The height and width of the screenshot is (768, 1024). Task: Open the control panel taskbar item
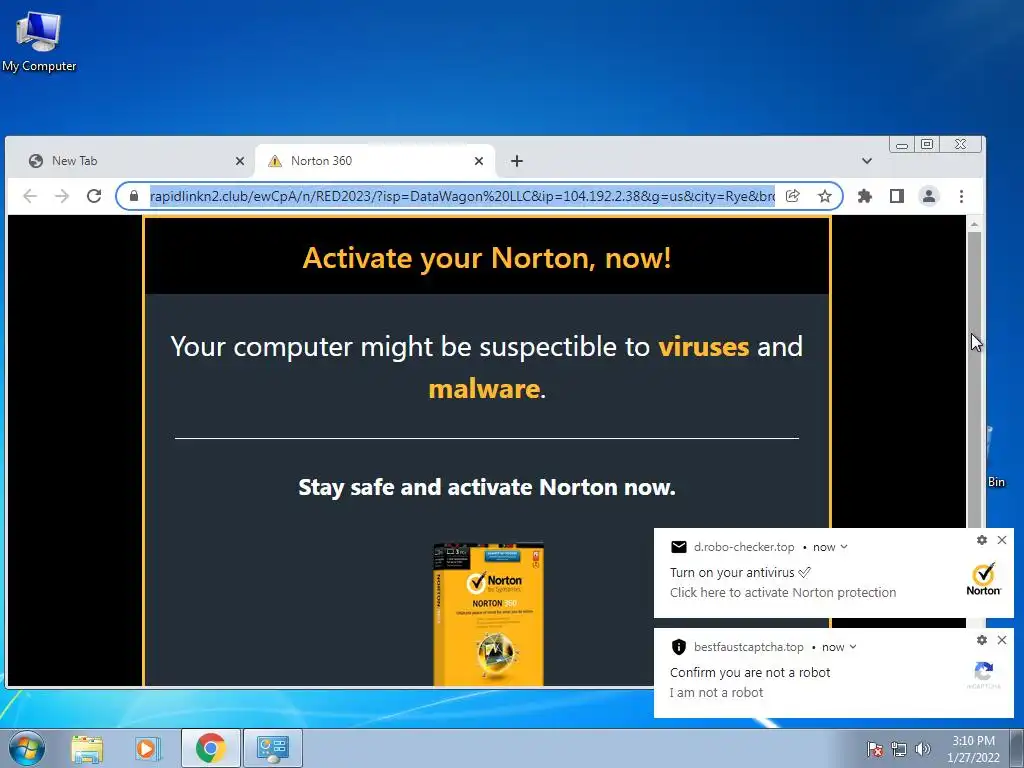click(272, 748)
